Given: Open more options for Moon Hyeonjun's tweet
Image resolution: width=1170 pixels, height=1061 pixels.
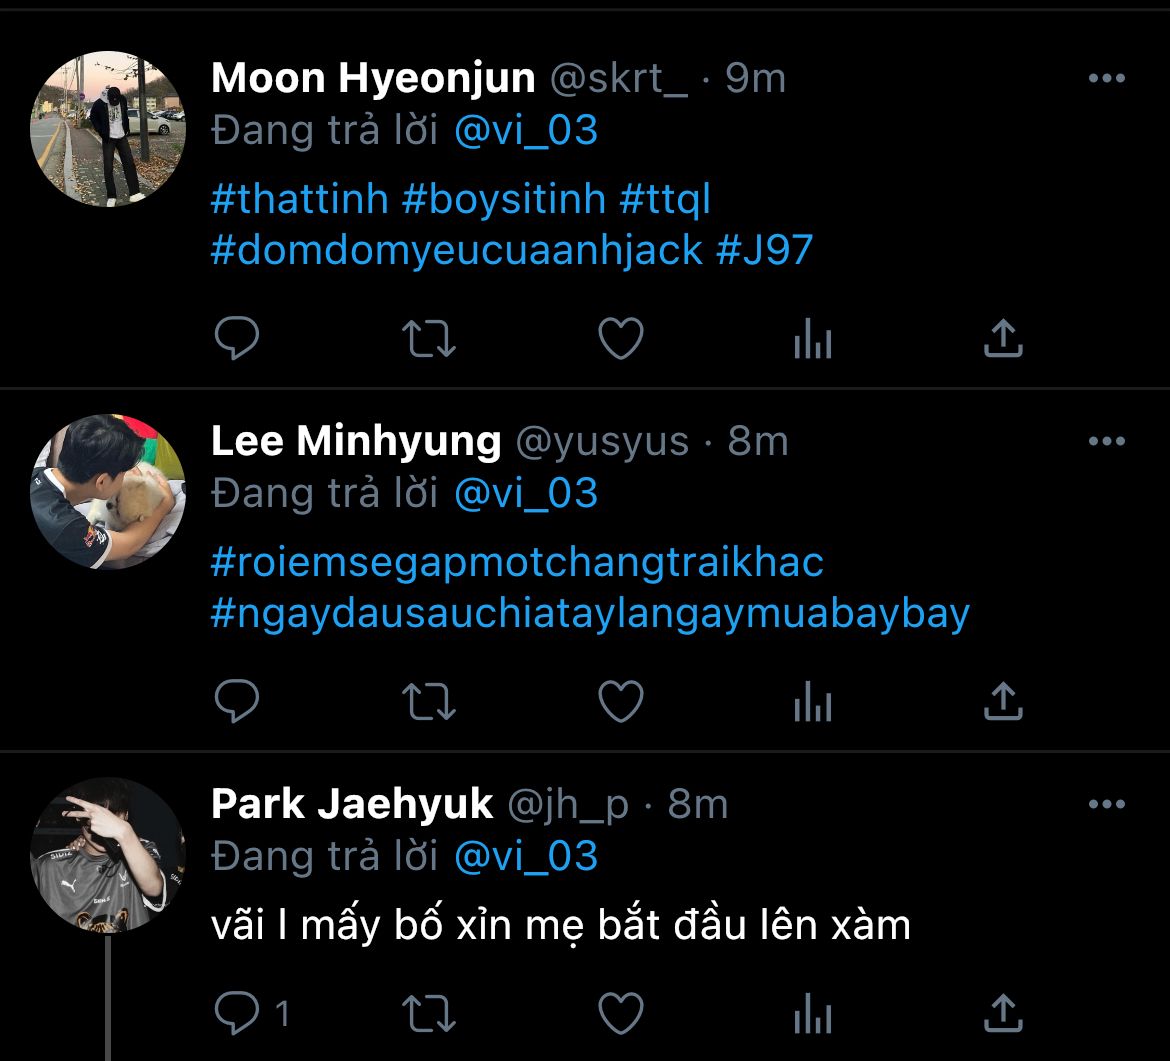Looking at the screenshot, I should tap(1106, 79).
